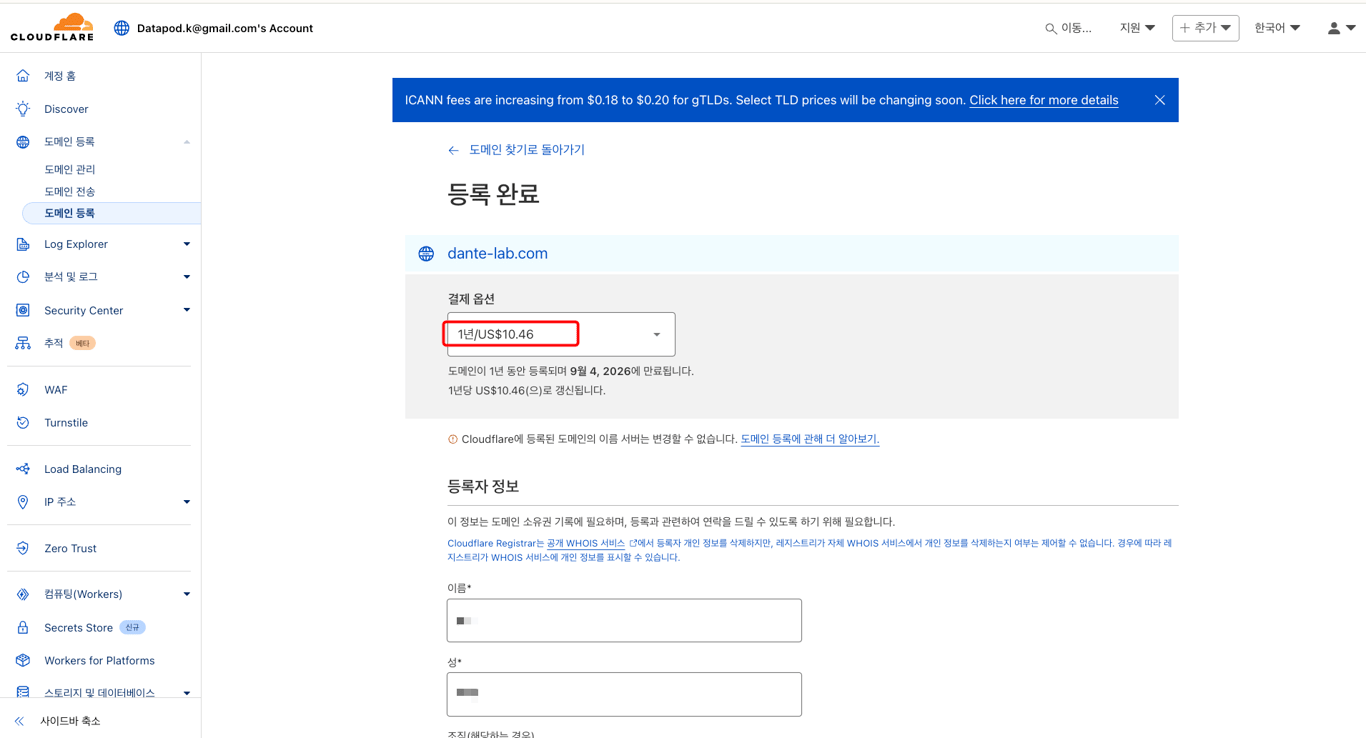This screenshot has width=1366, height=738.
Task: Click the Secrets Store lock icon
Action: [x=23, y=628]
